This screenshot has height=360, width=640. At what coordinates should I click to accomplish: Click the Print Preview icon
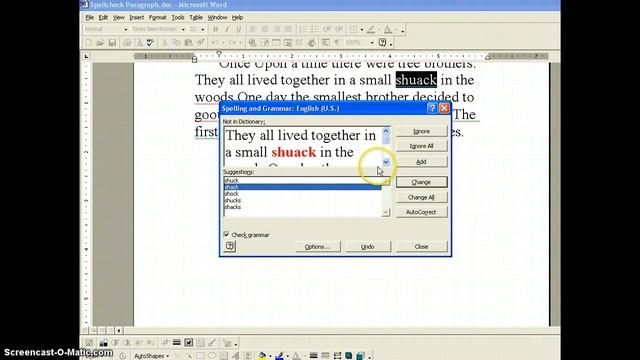coord(138,42)
